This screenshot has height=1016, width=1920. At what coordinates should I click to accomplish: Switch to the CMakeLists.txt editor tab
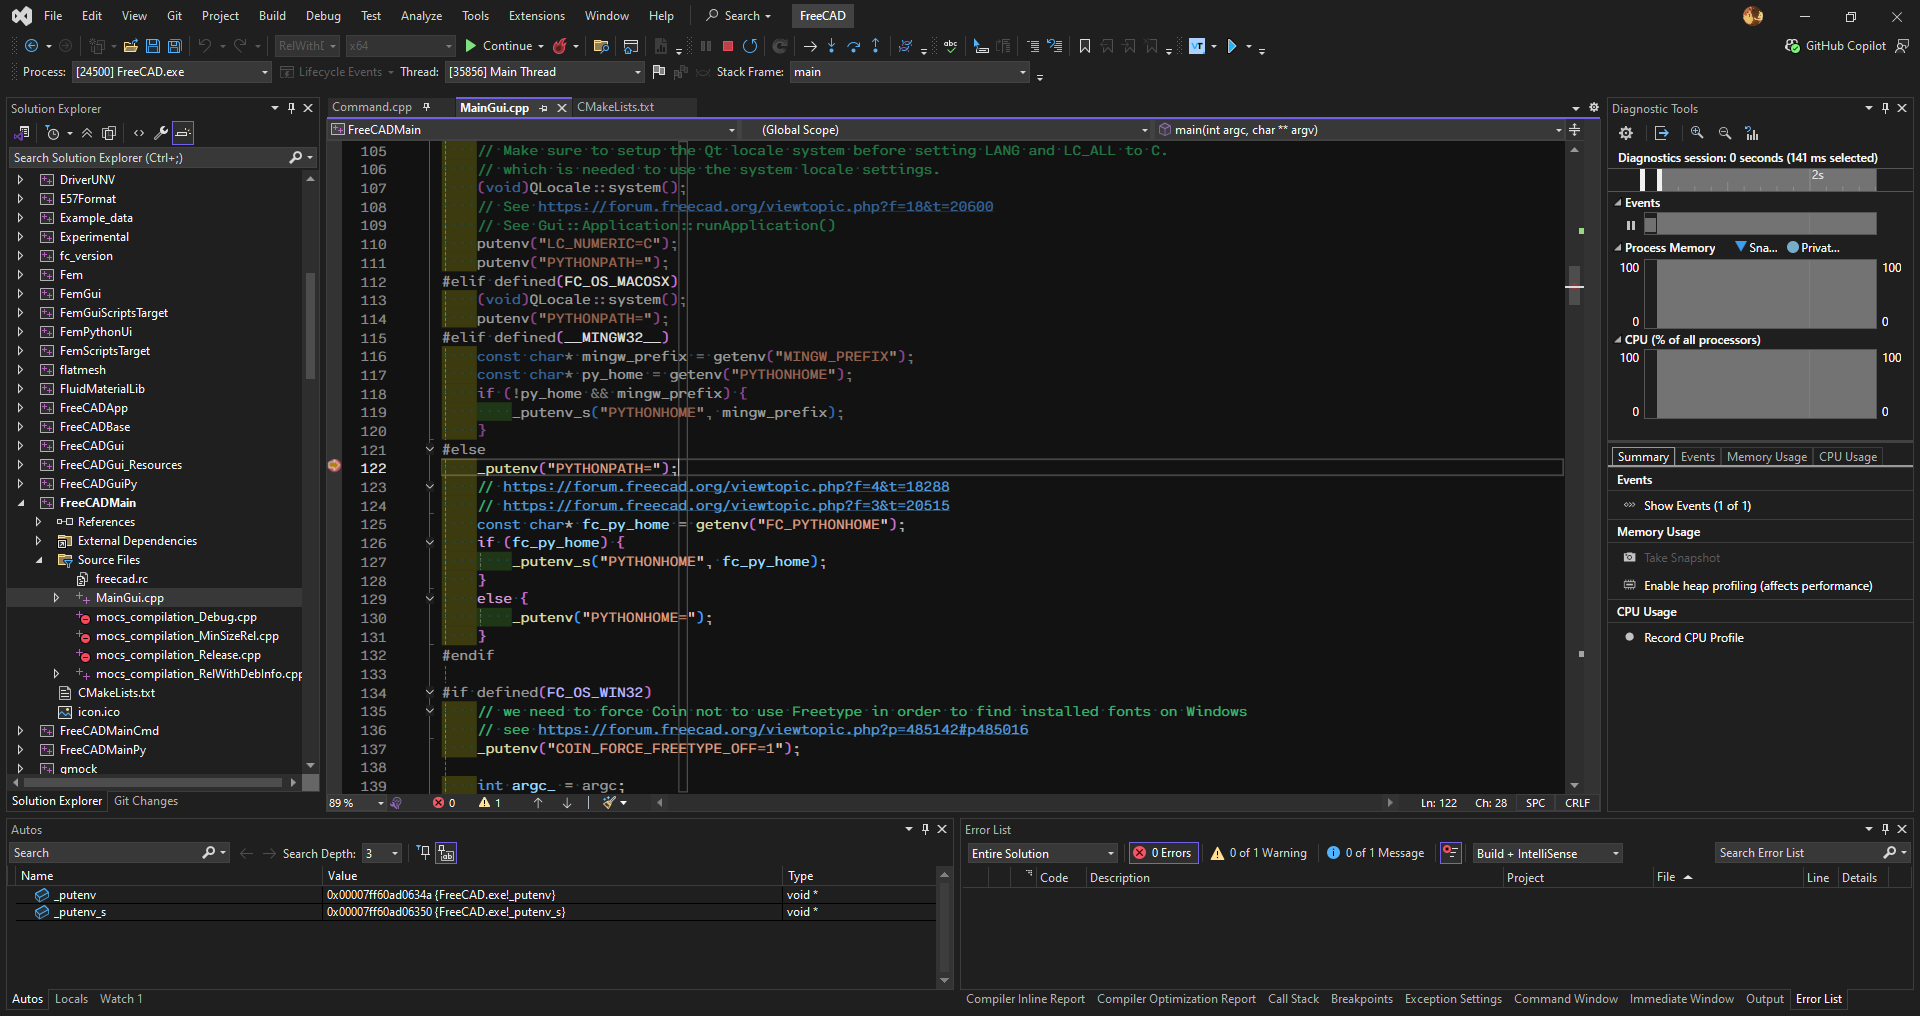615,107
